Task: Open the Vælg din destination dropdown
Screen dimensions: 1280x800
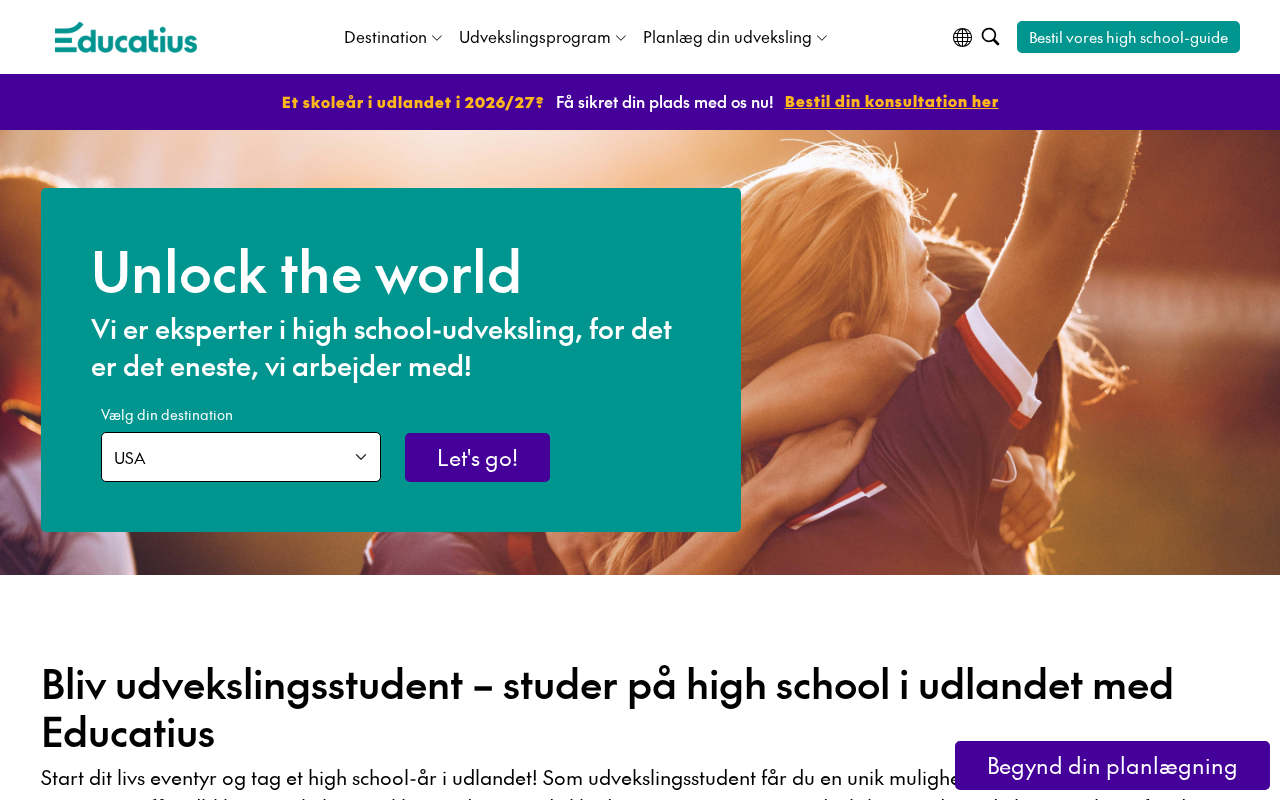Action: 241,457
